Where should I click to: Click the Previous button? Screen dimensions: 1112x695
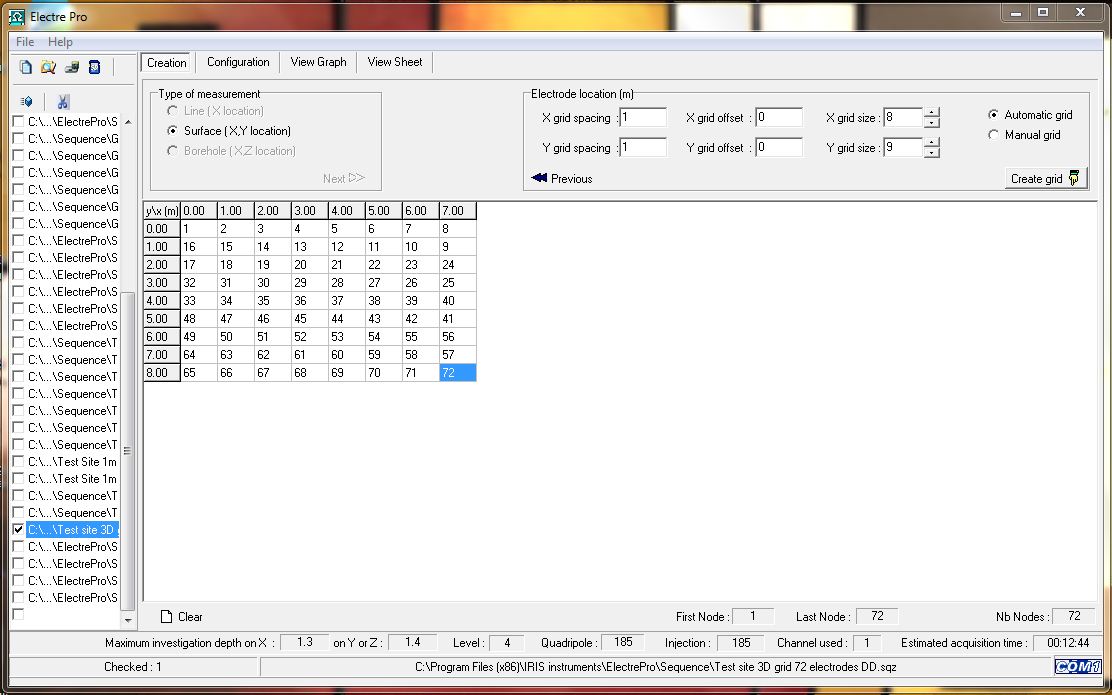(562, 179)
